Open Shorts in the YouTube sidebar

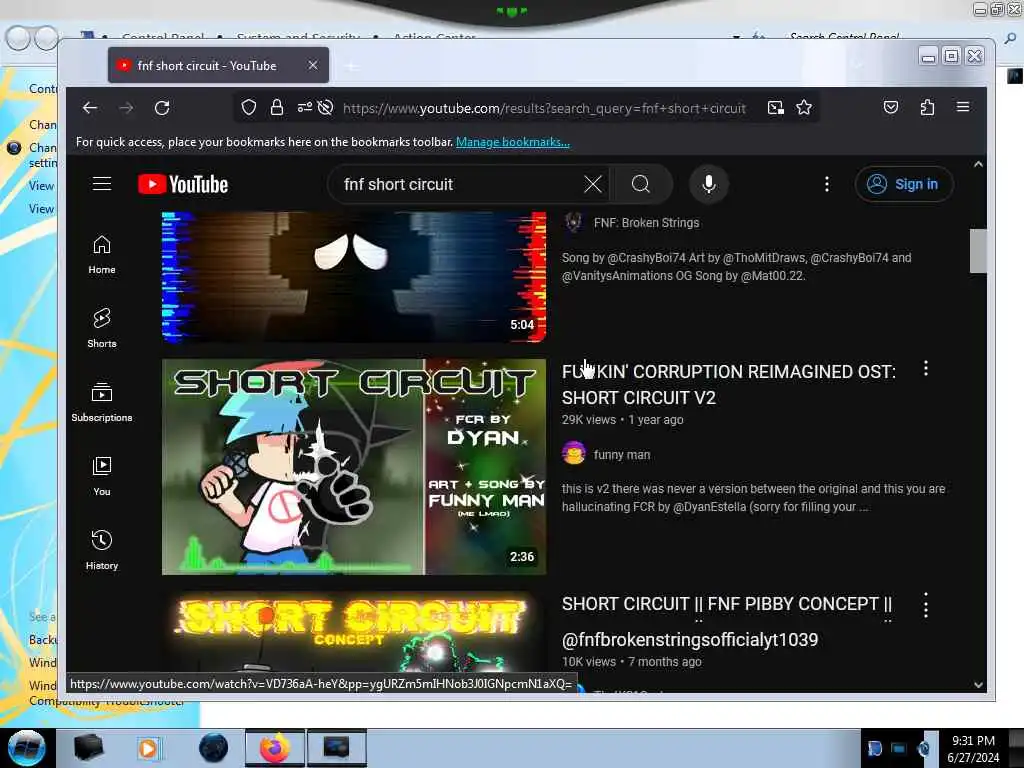point(102,328)
